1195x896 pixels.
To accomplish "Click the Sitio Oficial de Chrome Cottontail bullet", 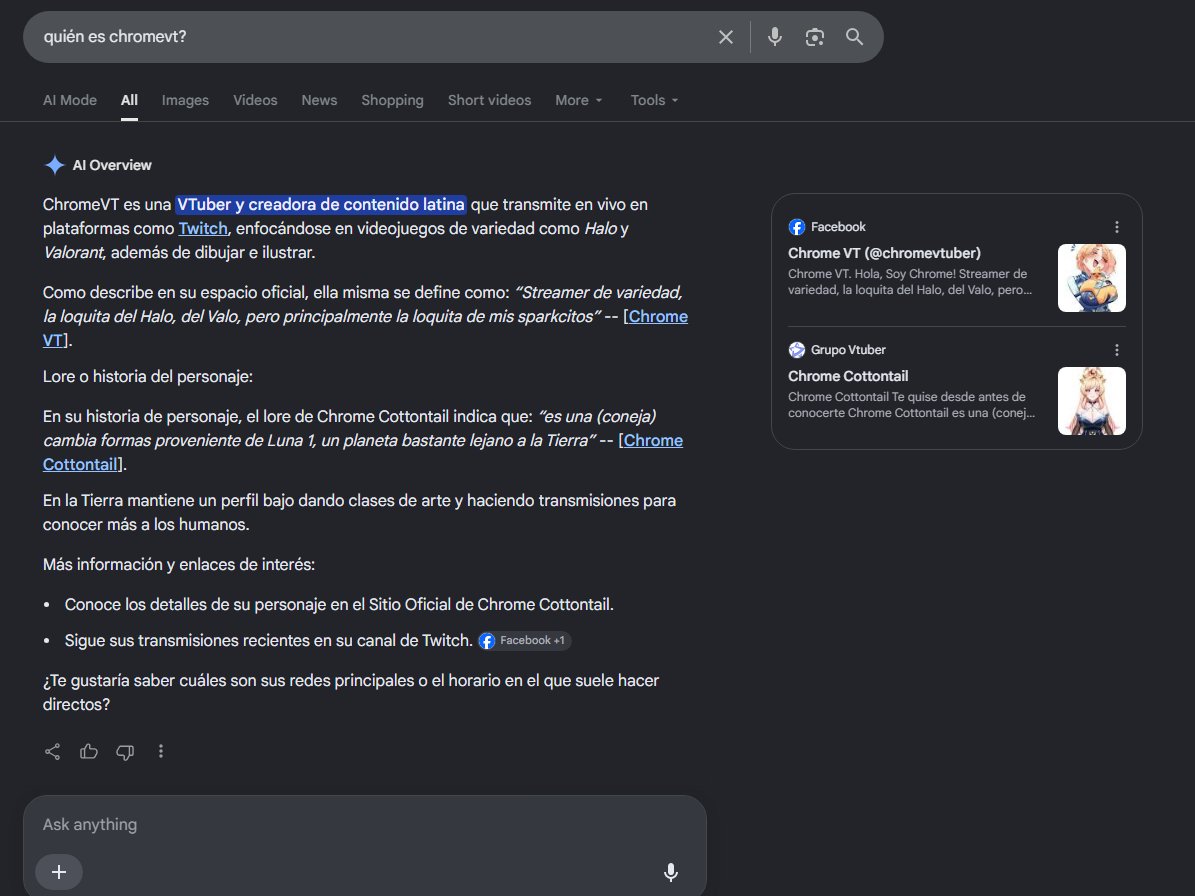I will [x=339, y=604].
